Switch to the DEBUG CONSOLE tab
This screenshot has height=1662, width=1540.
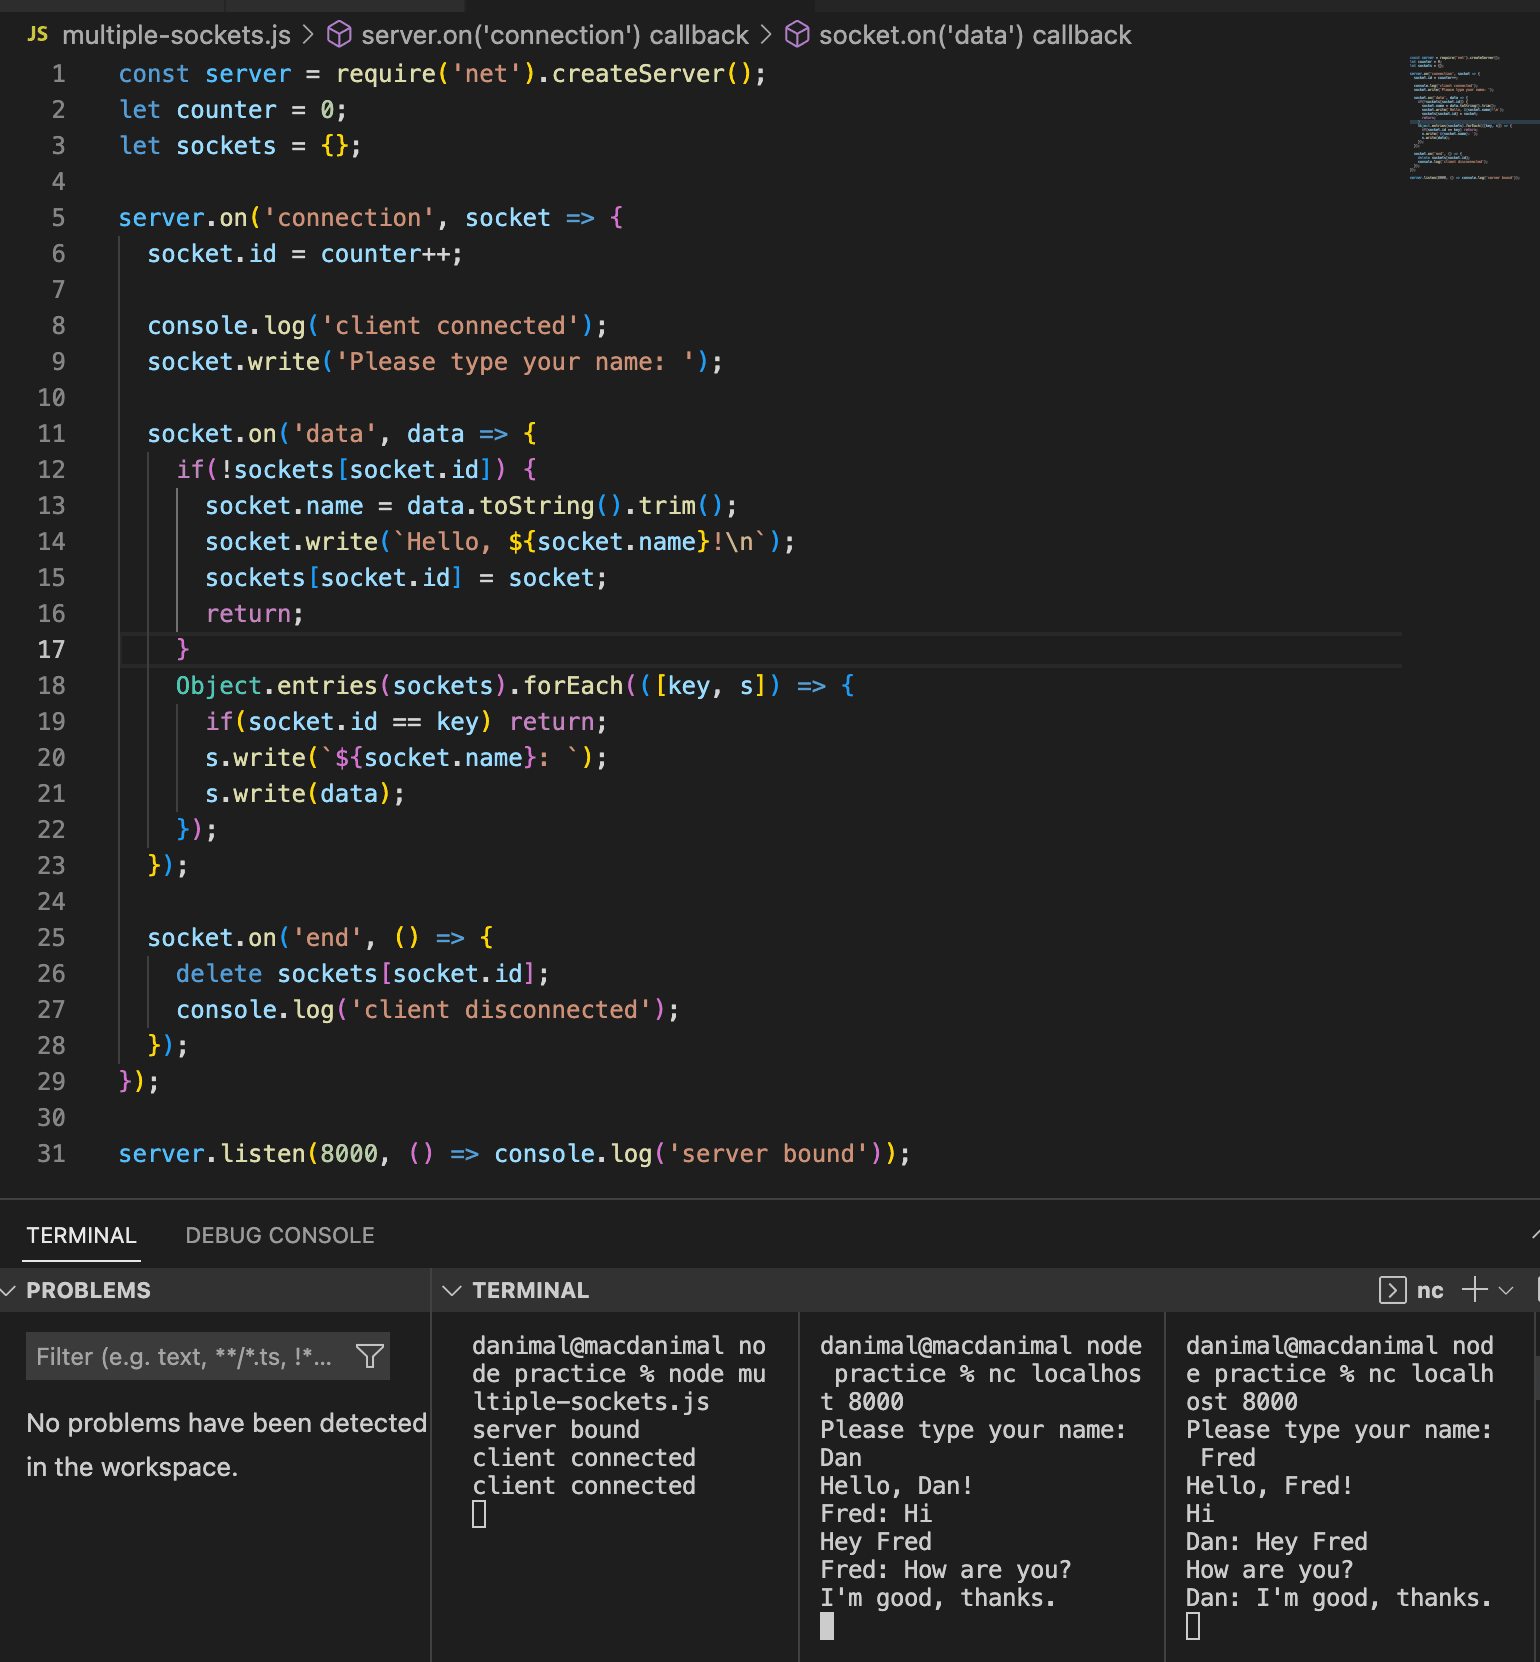pos(280,1235)
